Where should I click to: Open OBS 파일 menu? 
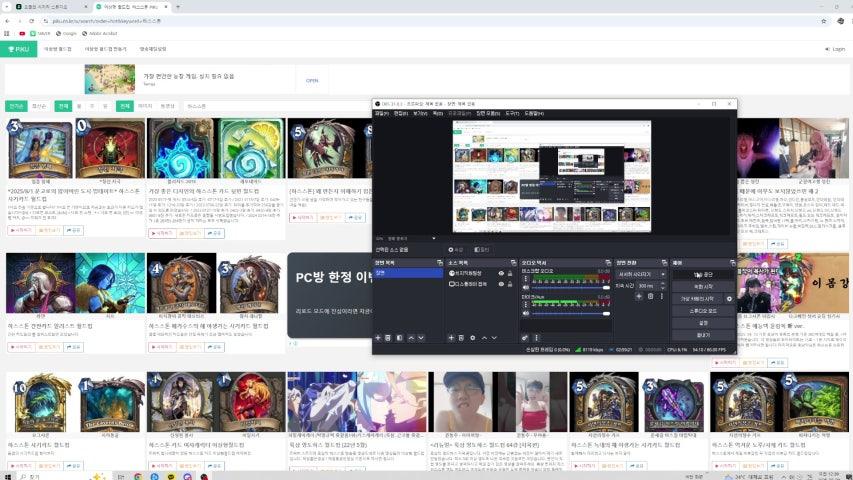[381, 113]
